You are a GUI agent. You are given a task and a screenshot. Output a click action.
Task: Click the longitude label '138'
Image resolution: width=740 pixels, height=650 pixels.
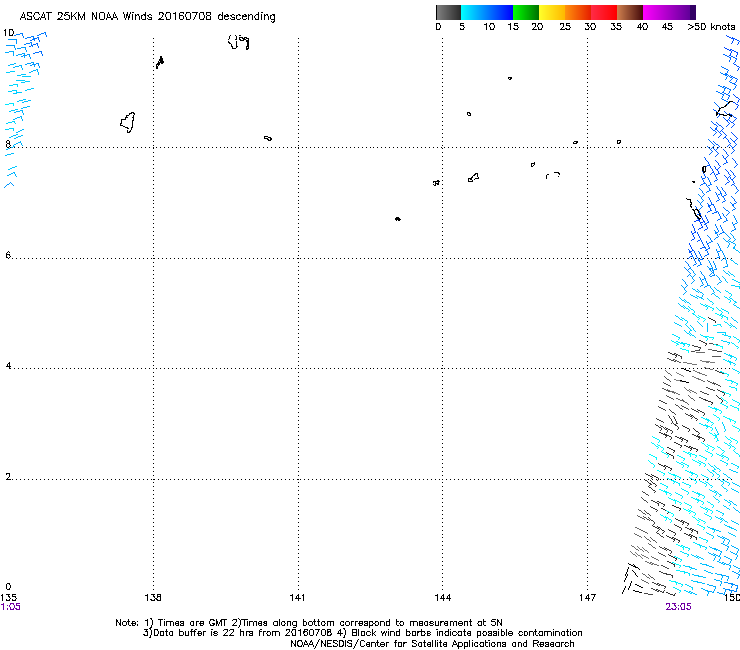[153, 598]
